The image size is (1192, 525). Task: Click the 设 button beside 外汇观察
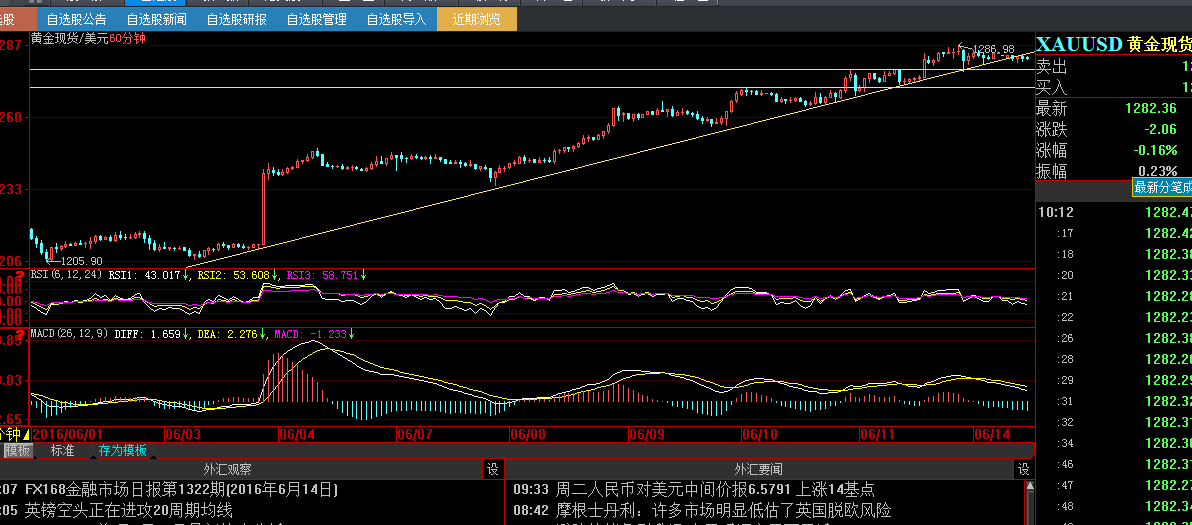pos(492,470)
